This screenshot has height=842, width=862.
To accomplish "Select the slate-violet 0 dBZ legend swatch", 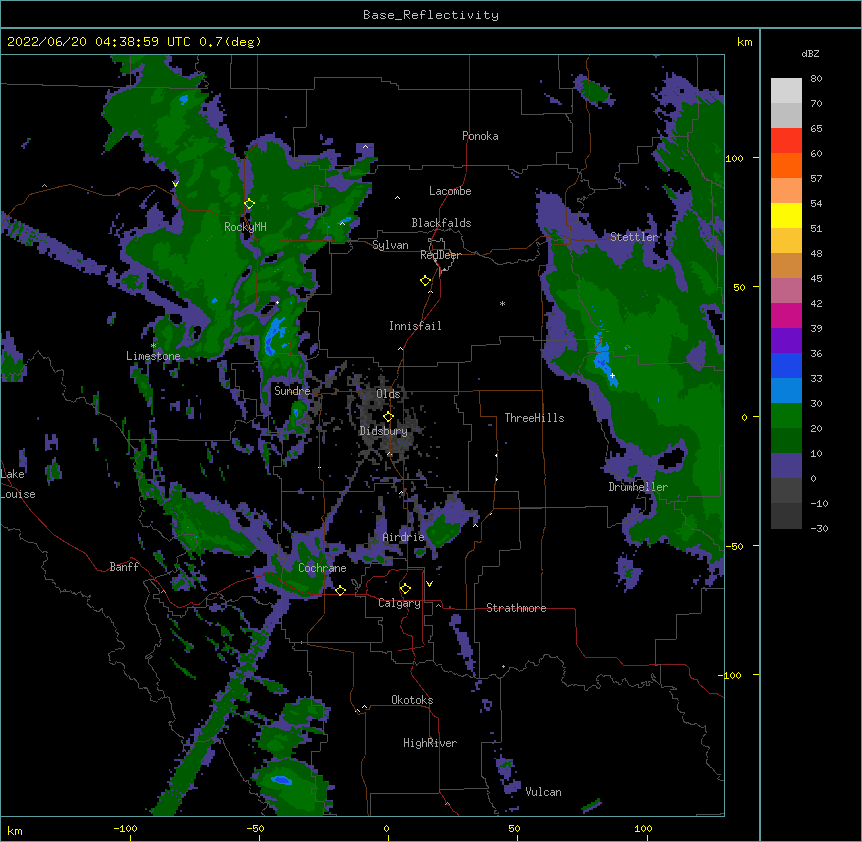I will tap(786, 466).
